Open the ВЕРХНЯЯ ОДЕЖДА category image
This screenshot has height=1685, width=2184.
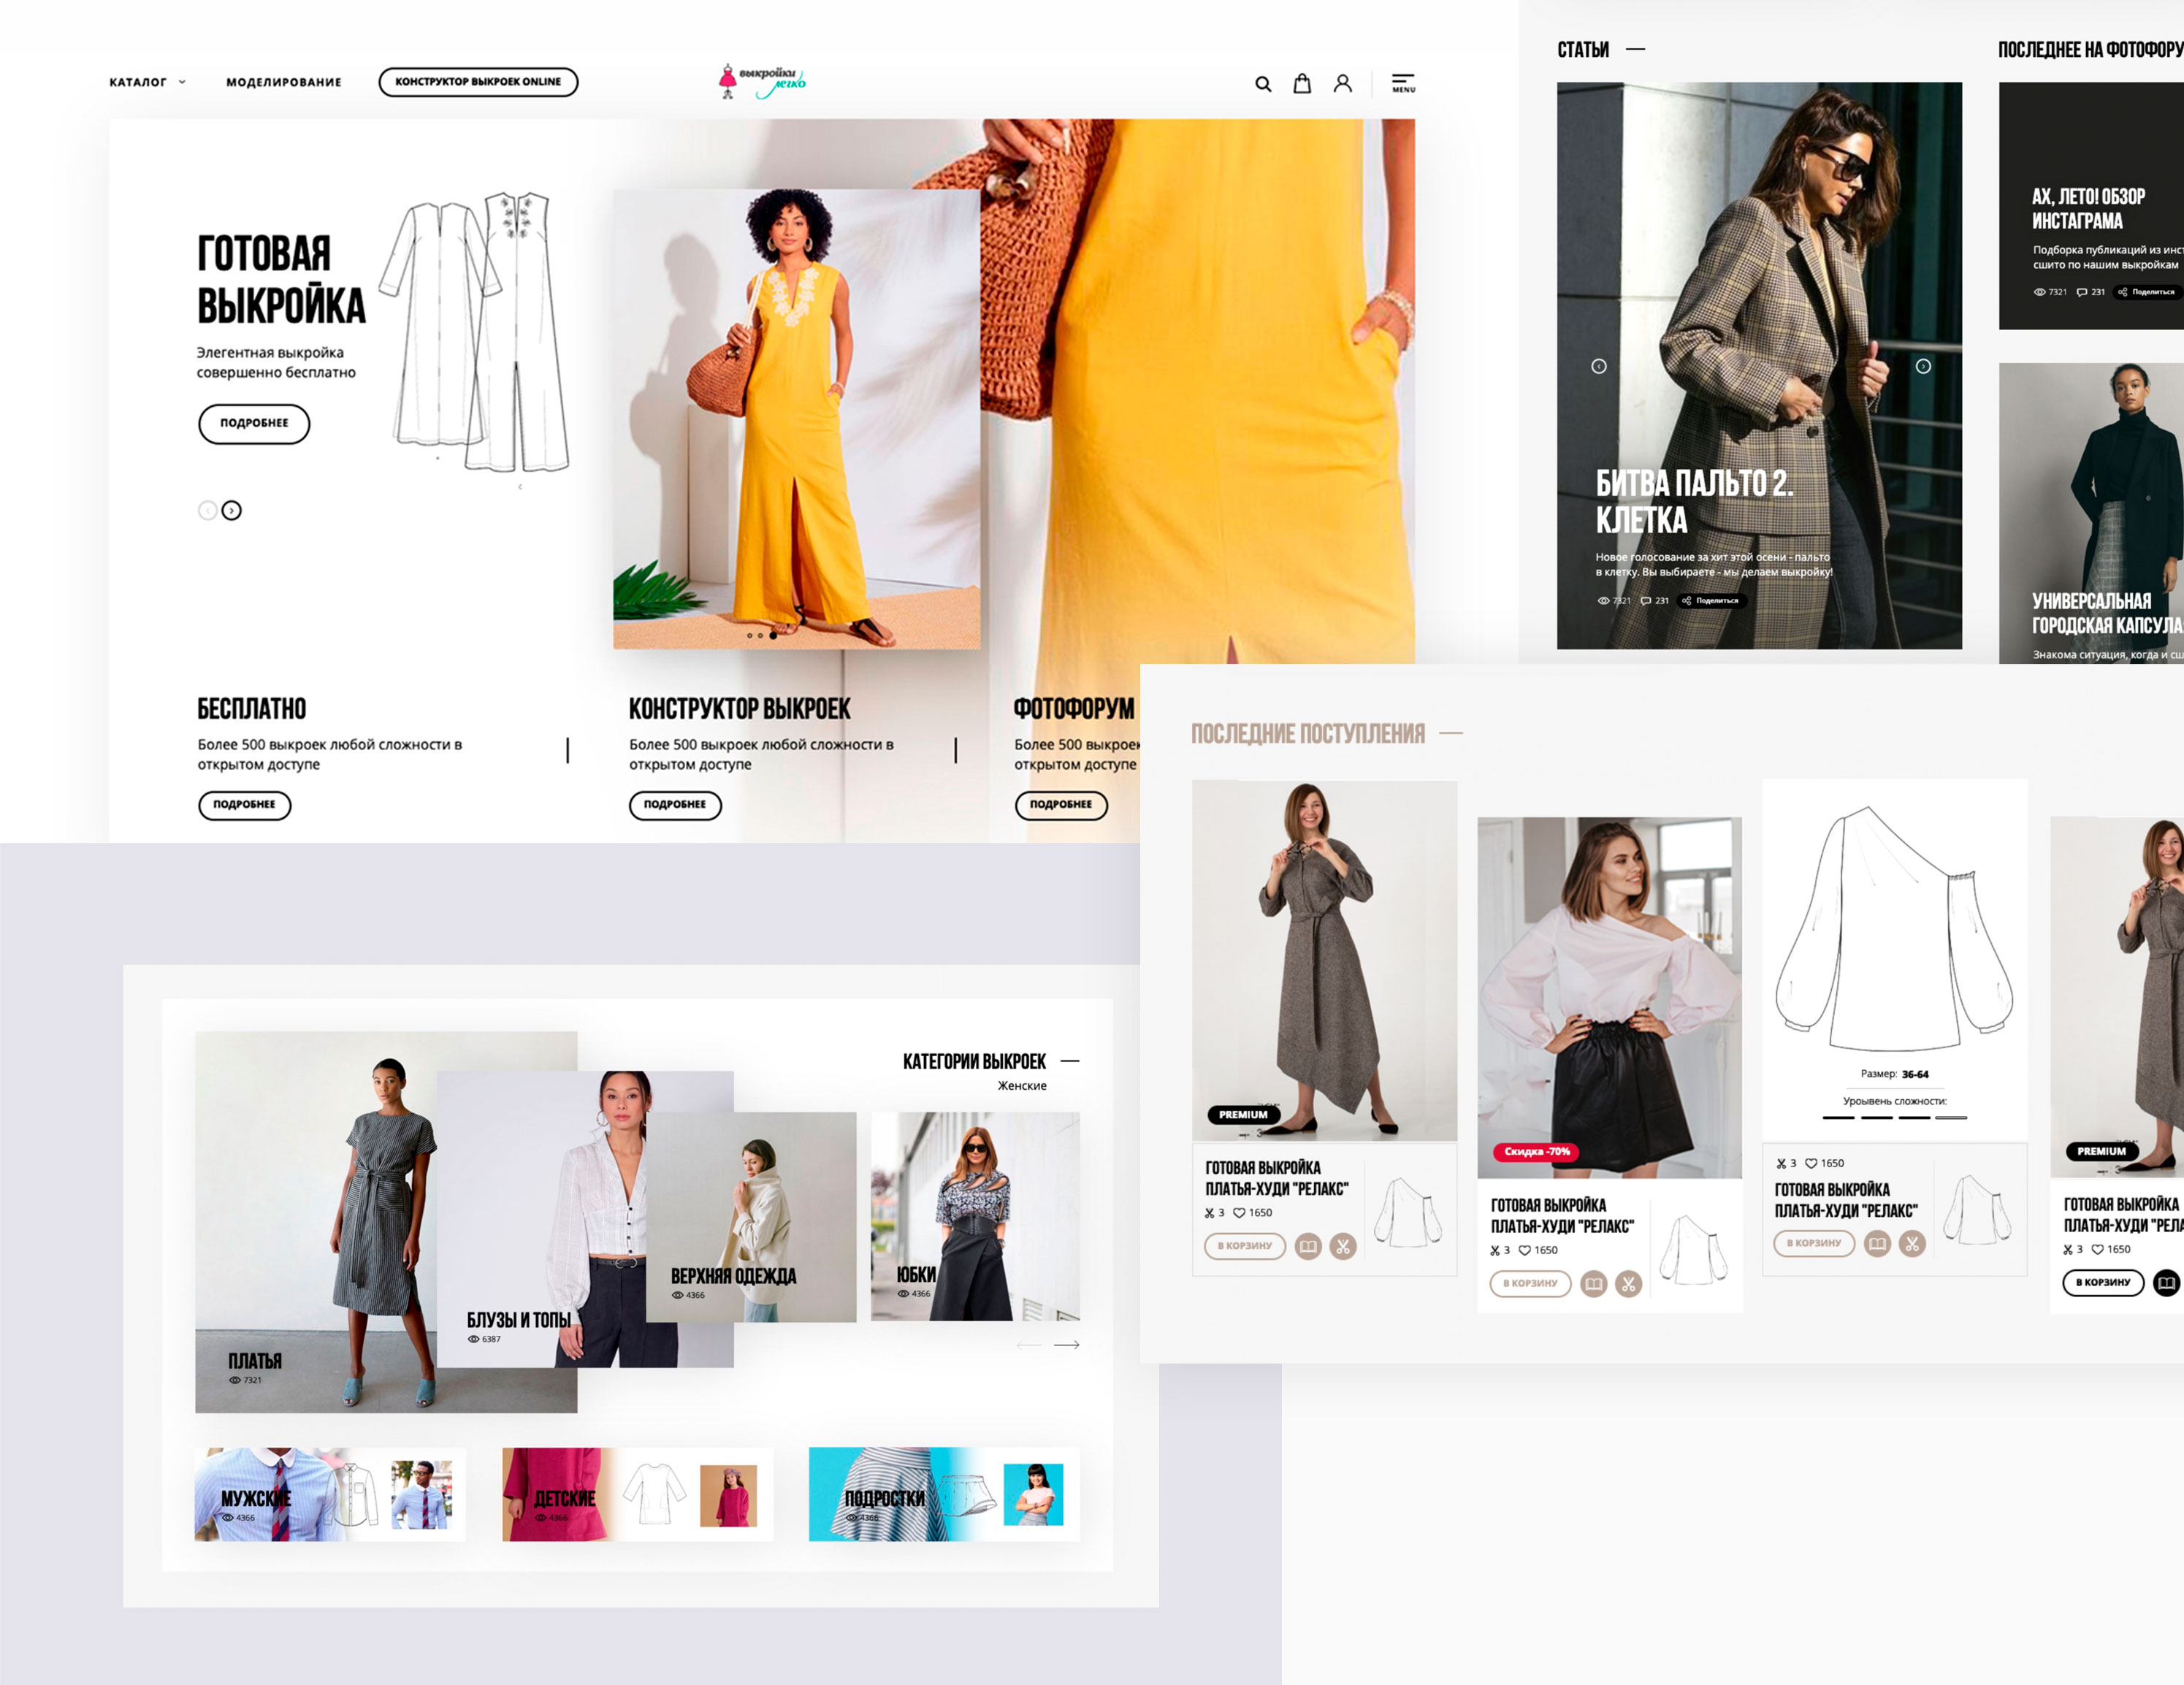point(751,1217)
